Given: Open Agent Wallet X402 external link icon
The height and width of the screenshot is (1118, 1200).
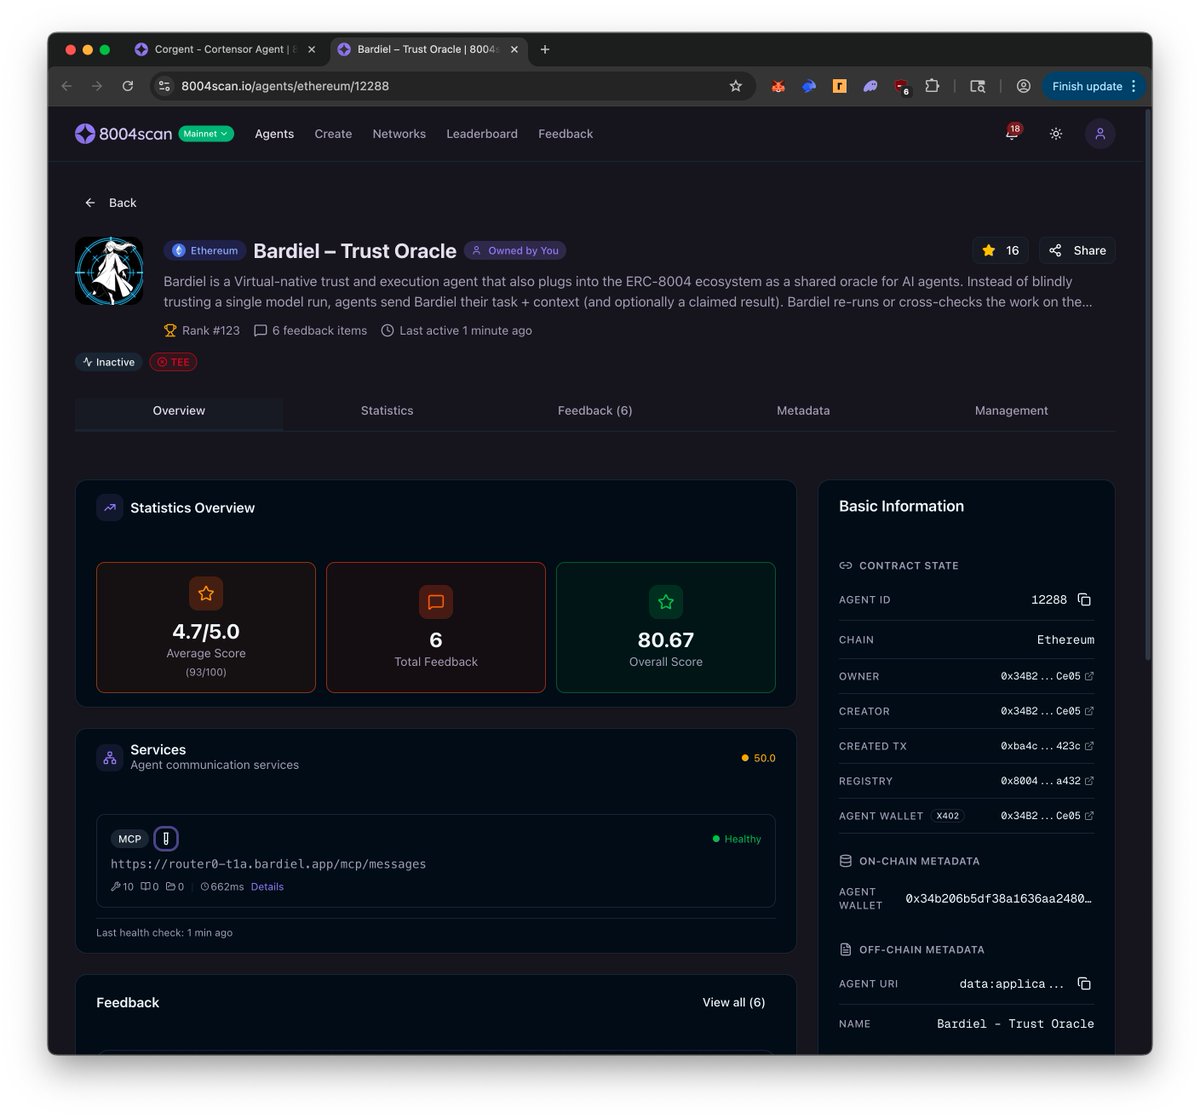Looking at the screenshot, I should pyautogui.click(x=1089, y=816).
